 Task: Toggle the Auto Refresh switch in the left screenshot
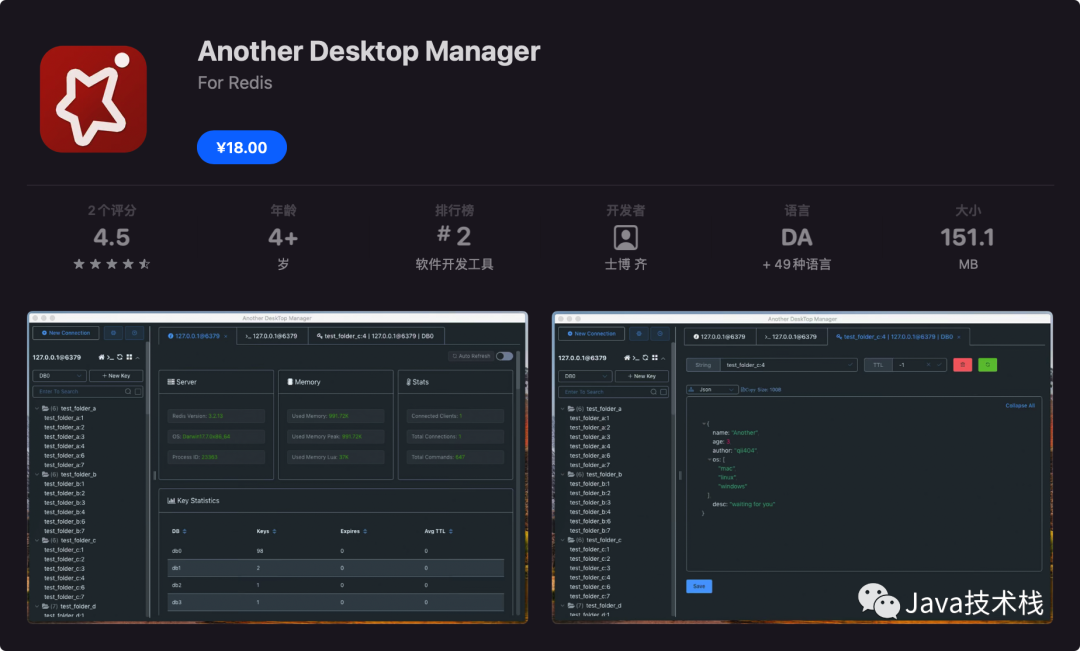pos(504,356)
